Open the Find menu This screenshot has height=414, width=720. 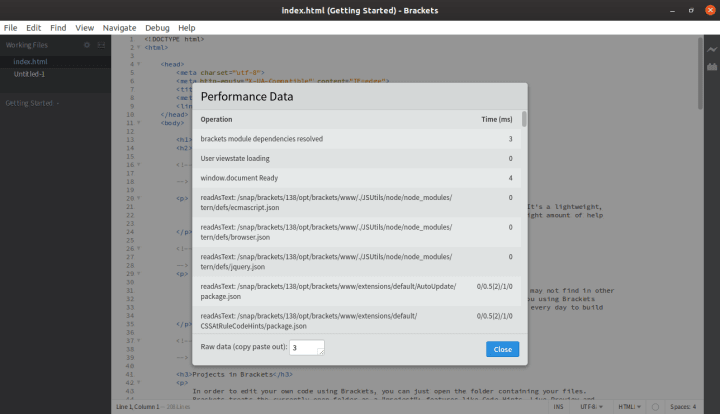58,28
